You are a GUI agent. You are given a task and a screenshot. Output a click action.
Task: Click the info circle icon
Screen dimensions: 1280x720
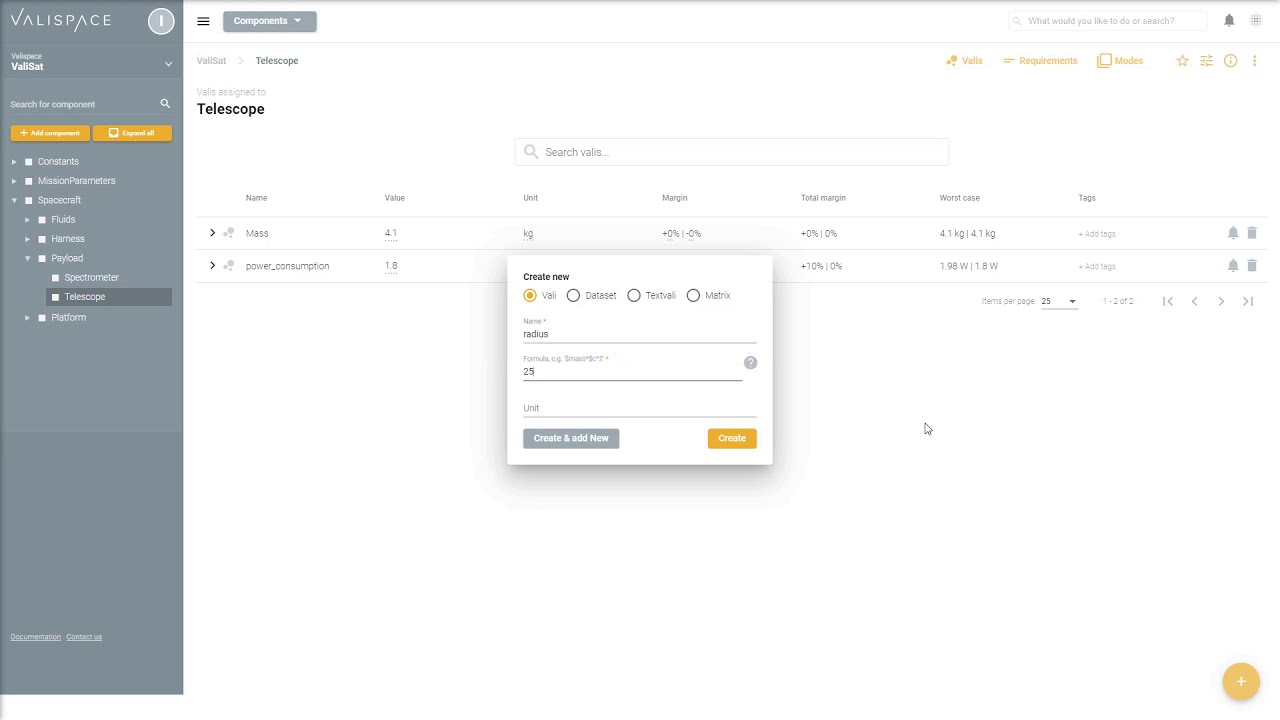coord(1230,61)
